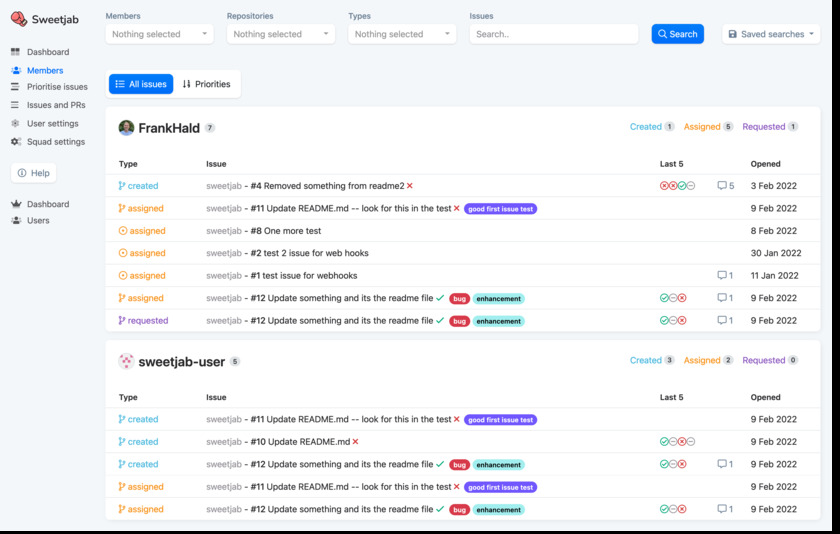Click the Squad settings gears icon

(16, 142)
